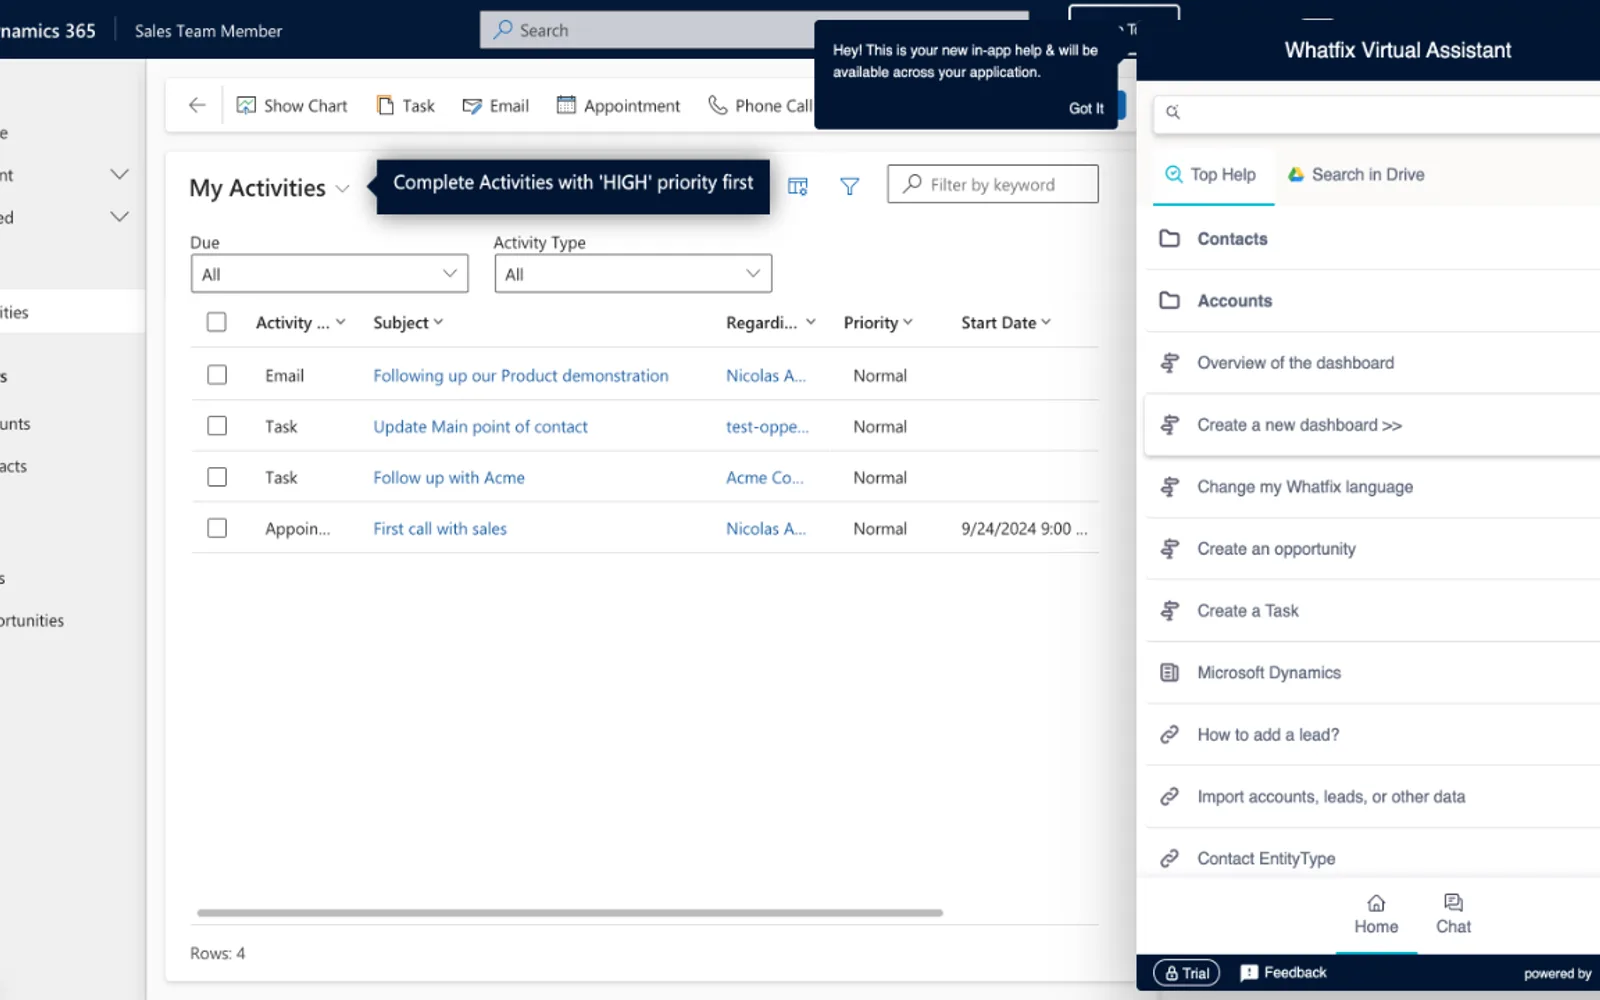The image size is (1600, 1000).
Task: Add a new Appointment
Action: [618, 105]
